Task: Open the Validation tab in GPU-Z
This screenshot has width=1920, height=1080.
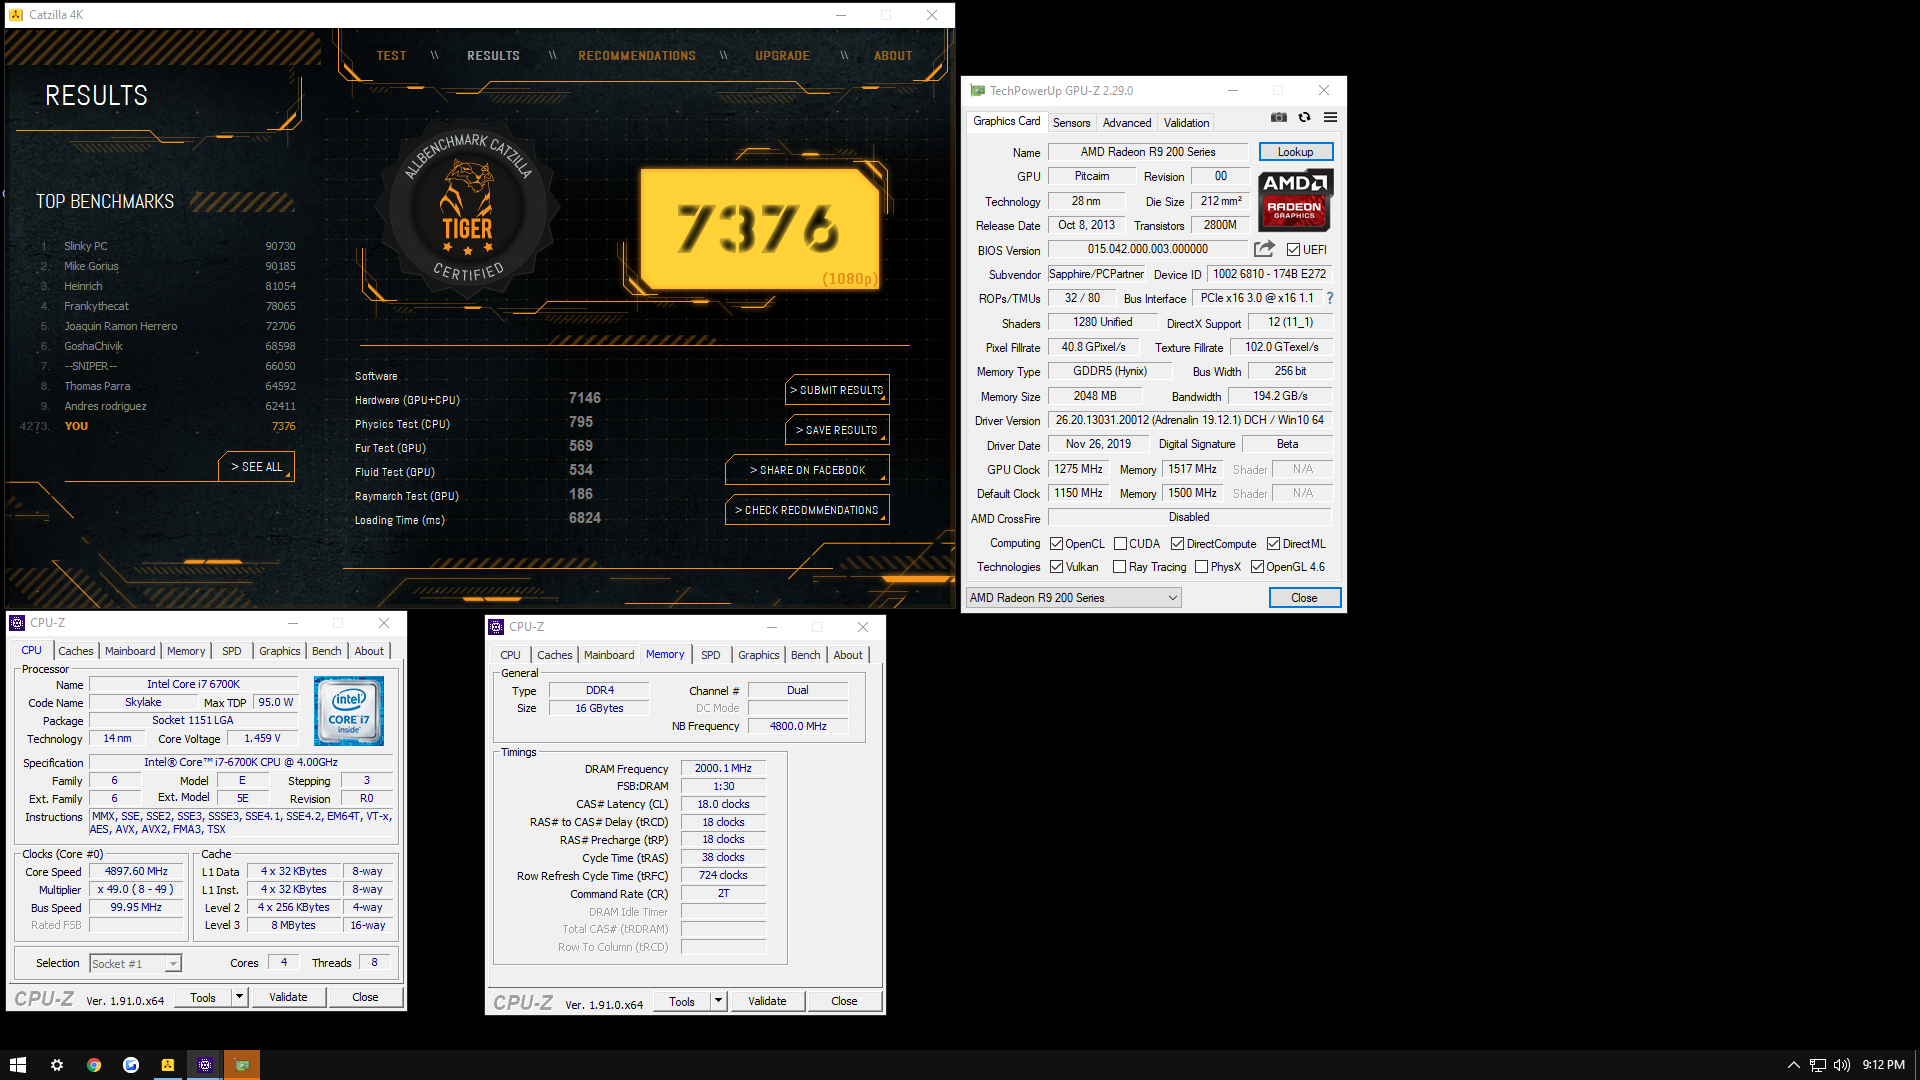Action: tap(1186, 123)
